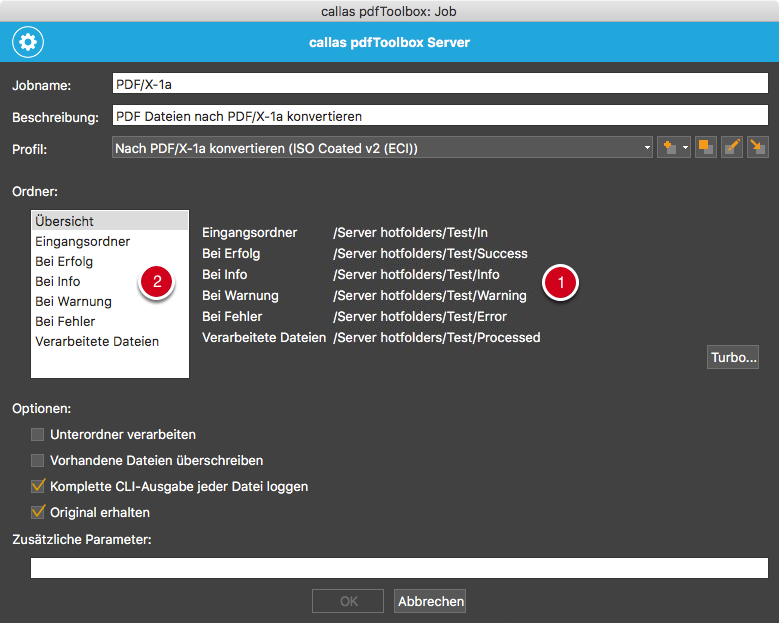Click the path /Server hotfolders/Test/Info
The width and height of the screenshot is (779, 623).
(416, 274)
